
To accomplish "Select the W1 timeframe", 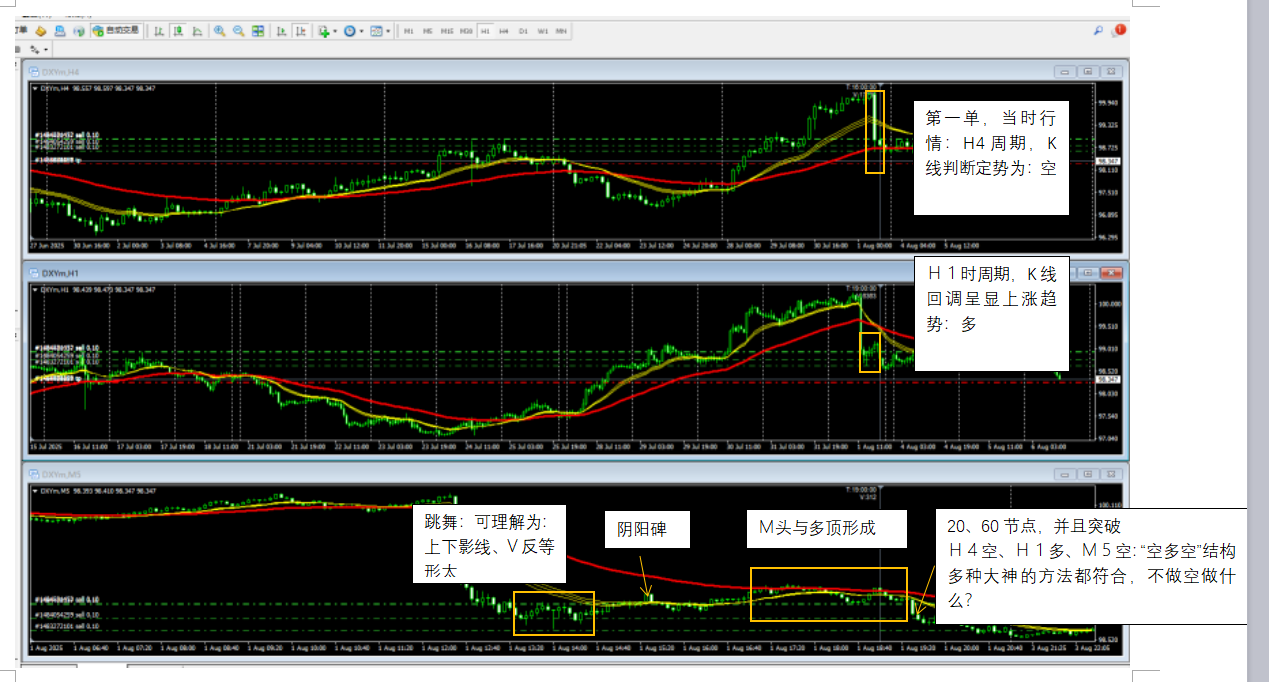I will click(542, 32).
